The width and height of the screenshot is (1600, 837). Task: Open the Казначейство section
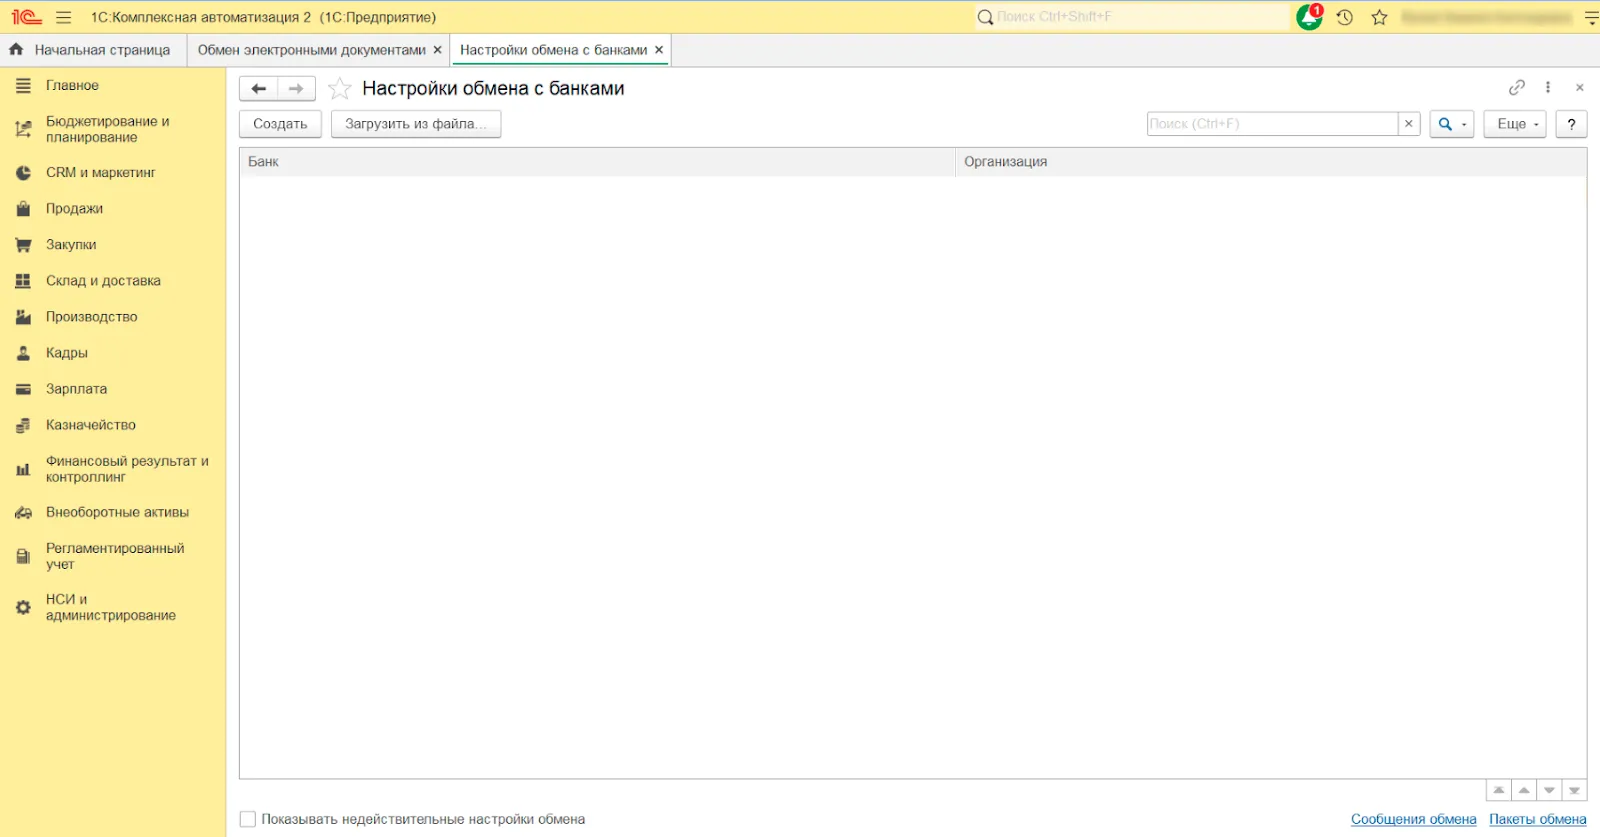point(90,425)
